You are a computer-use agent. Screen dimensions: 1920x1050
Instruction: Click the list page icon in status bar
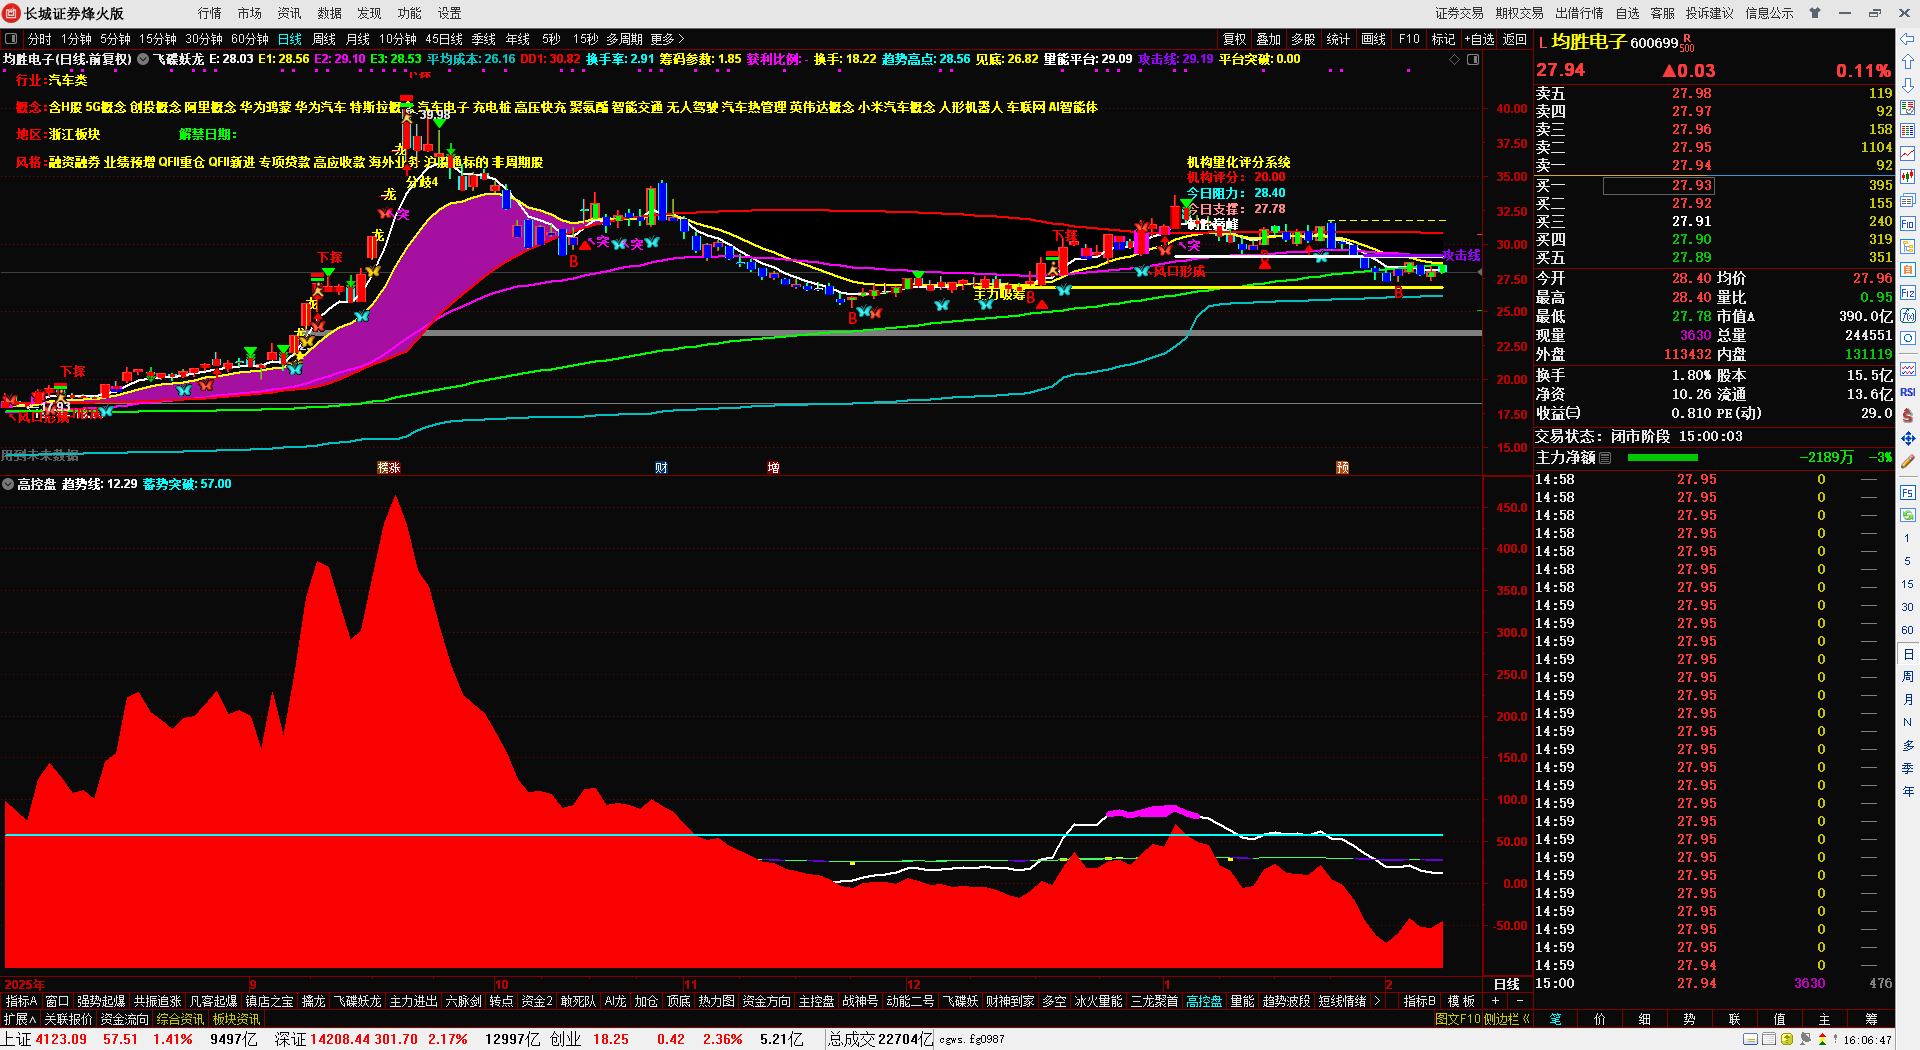click(x=1768, y=1040)
